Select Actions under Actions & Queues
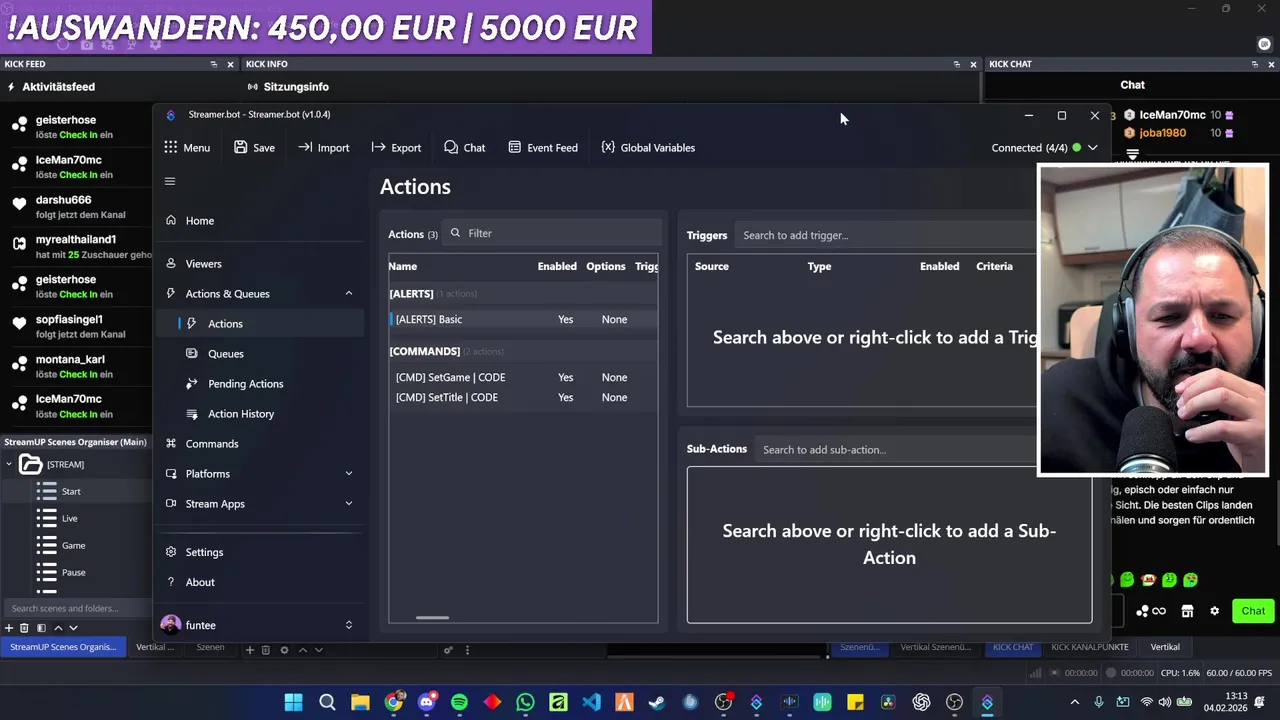 click(x=260, y=324)
